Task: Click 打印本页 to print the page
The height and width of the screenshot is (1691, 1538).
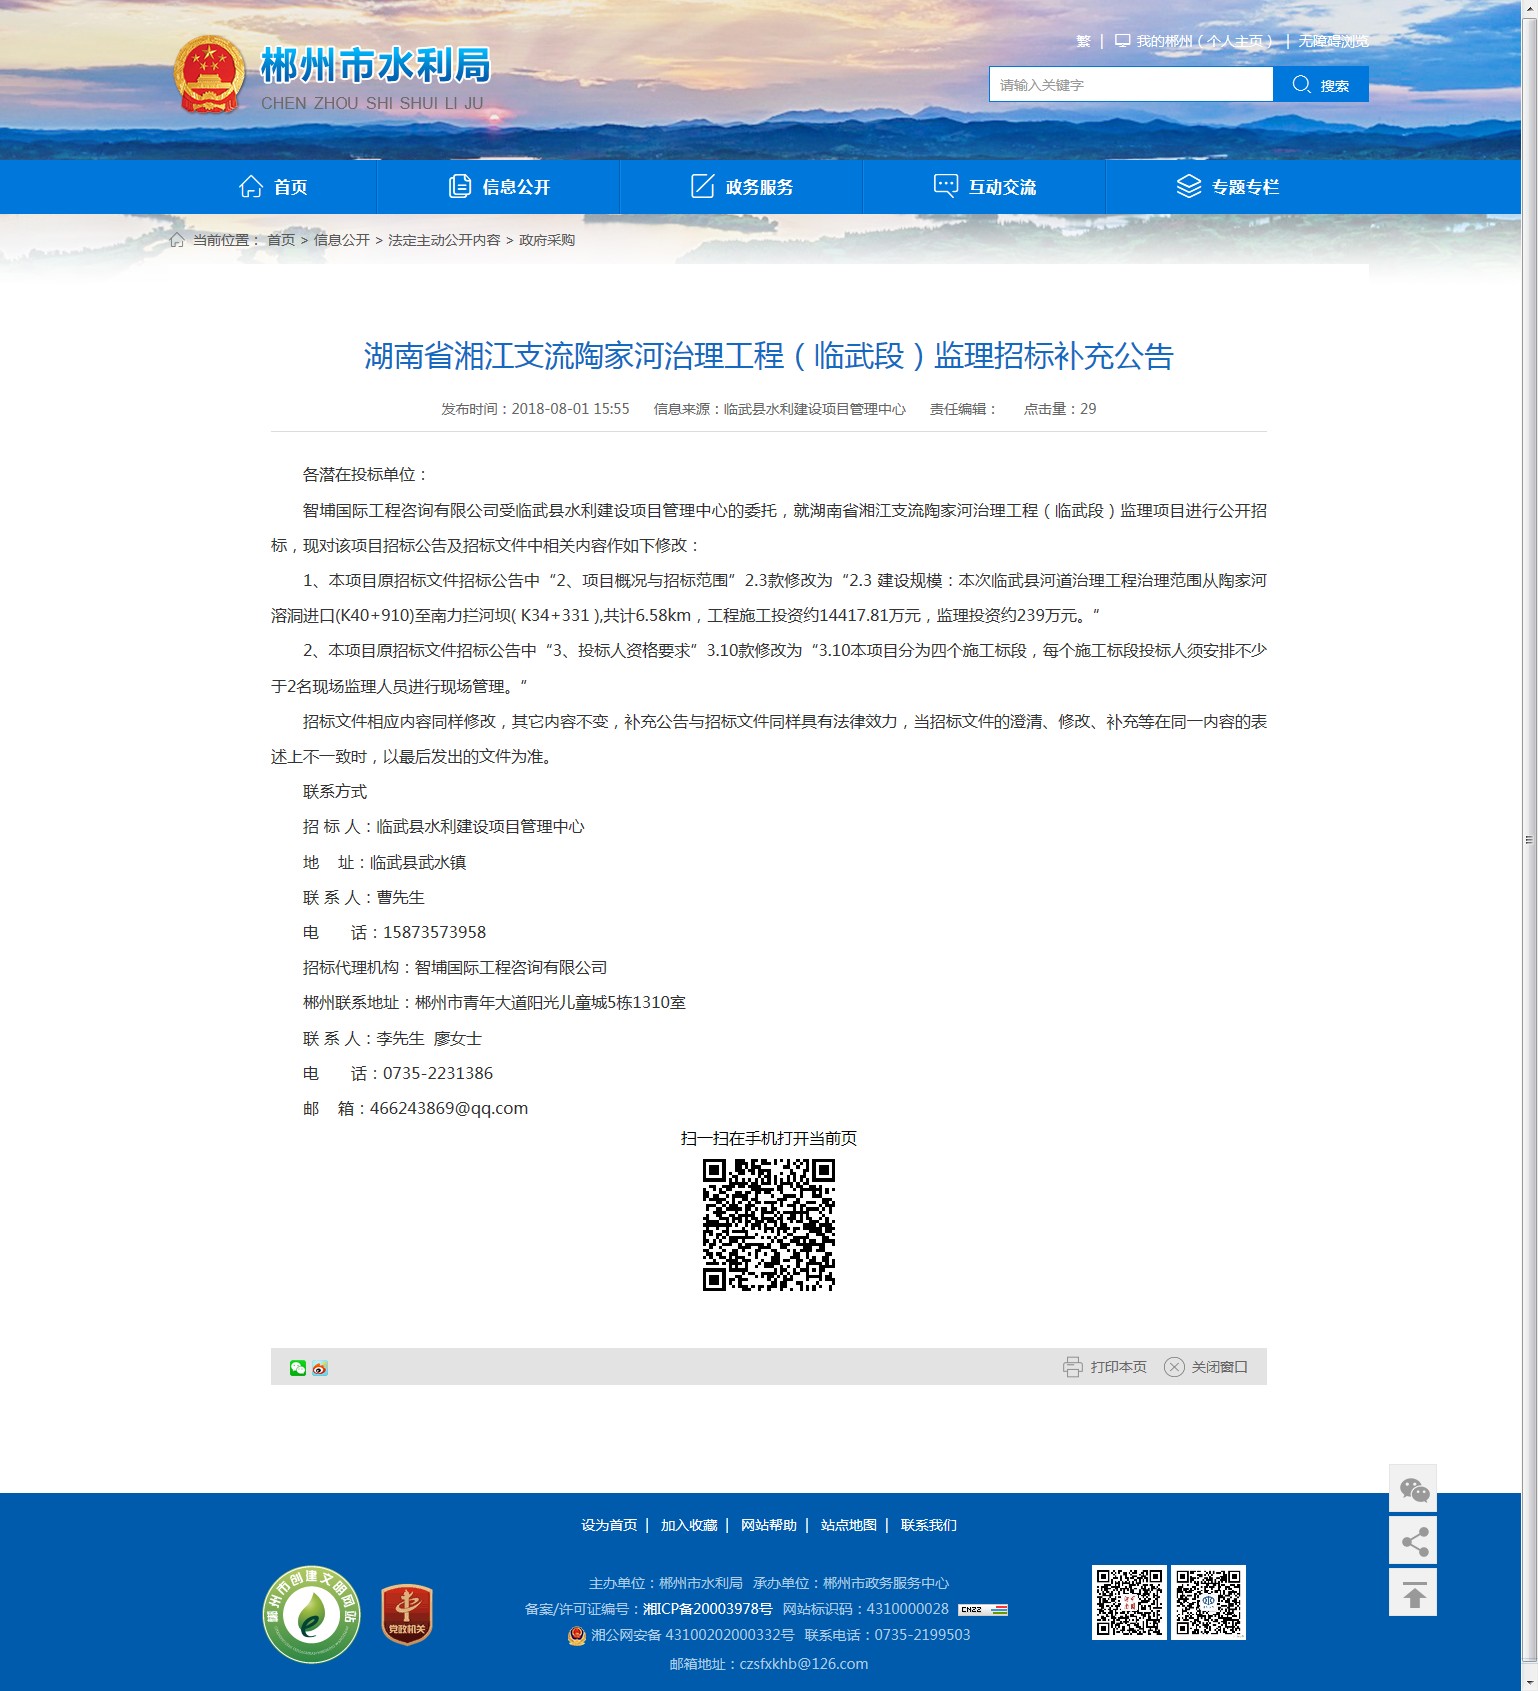Action: [x=1105, y=1367]
